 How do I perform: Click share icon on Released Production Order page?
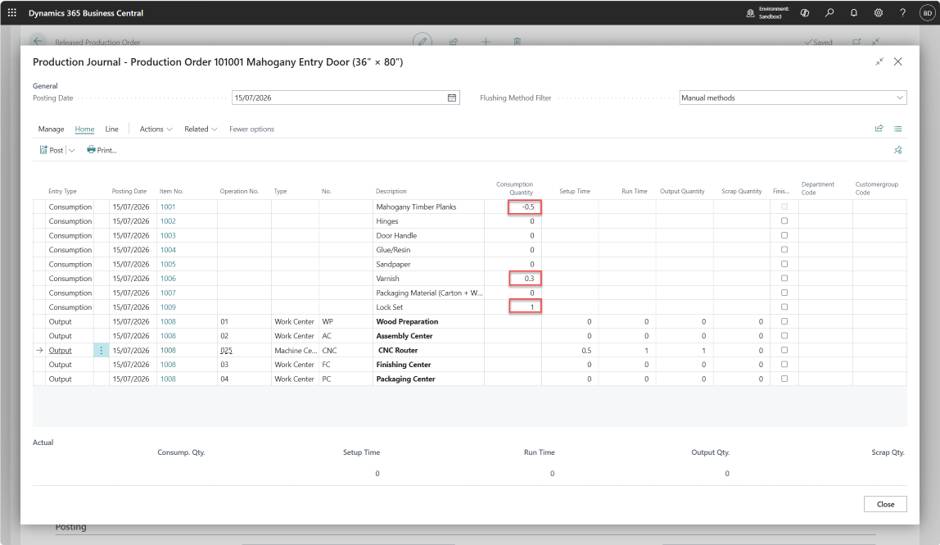(x=454, y=41)
